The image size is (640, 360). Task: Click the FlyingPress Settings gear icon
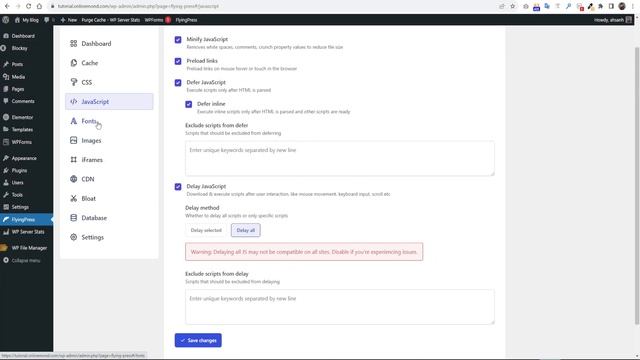tap(73, 237)
